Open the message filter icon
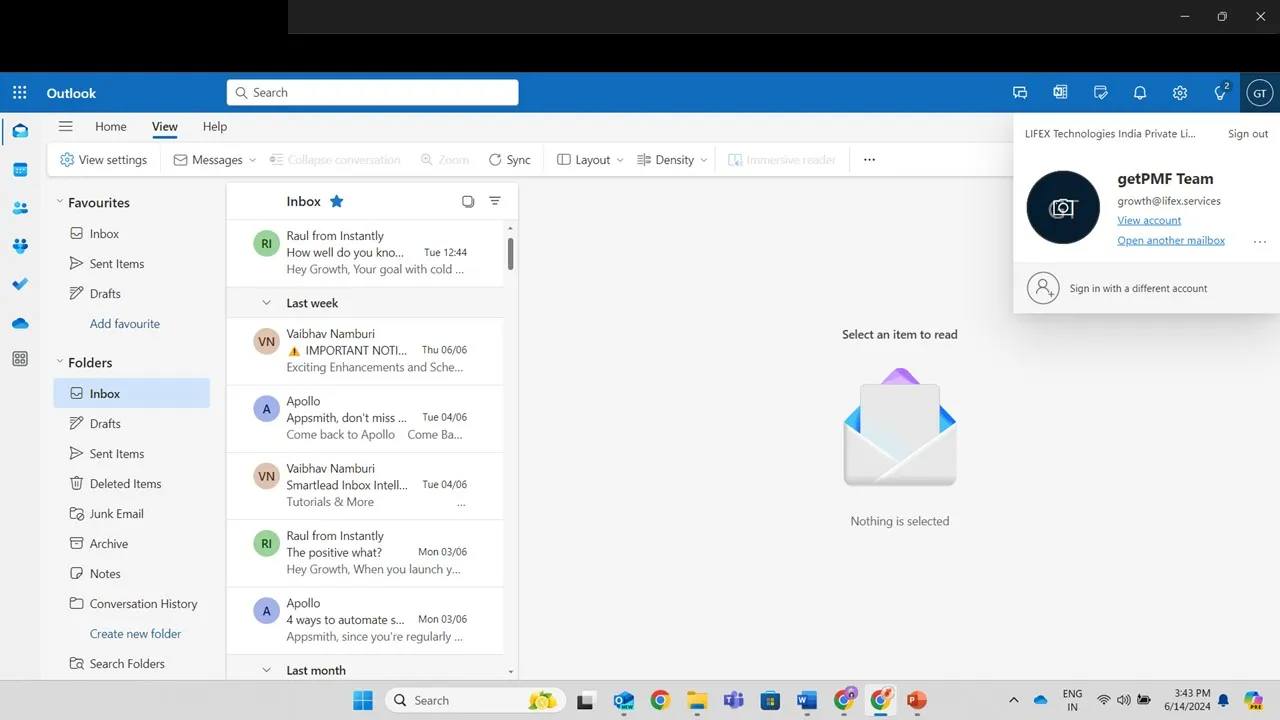The width and height of the screenshot is (1280, 720). pyautogui.click(x=495, y=201)
